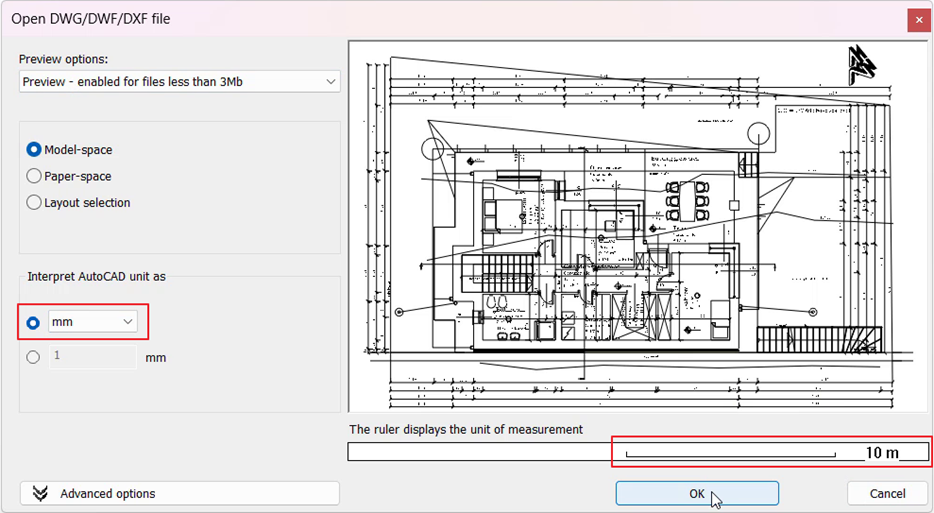Open the Preview options dropdown
This screenshot has height=513, width=934.
[x=180, y=81]
